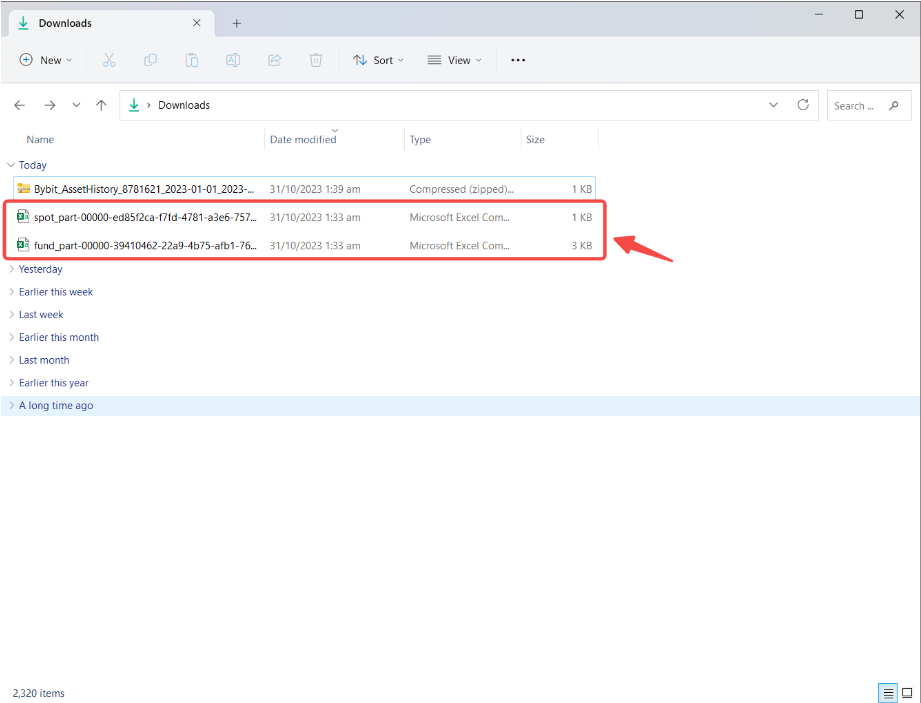Collapse the Today group
Screen dimensions: 921x703
click(x=9, y=164)
